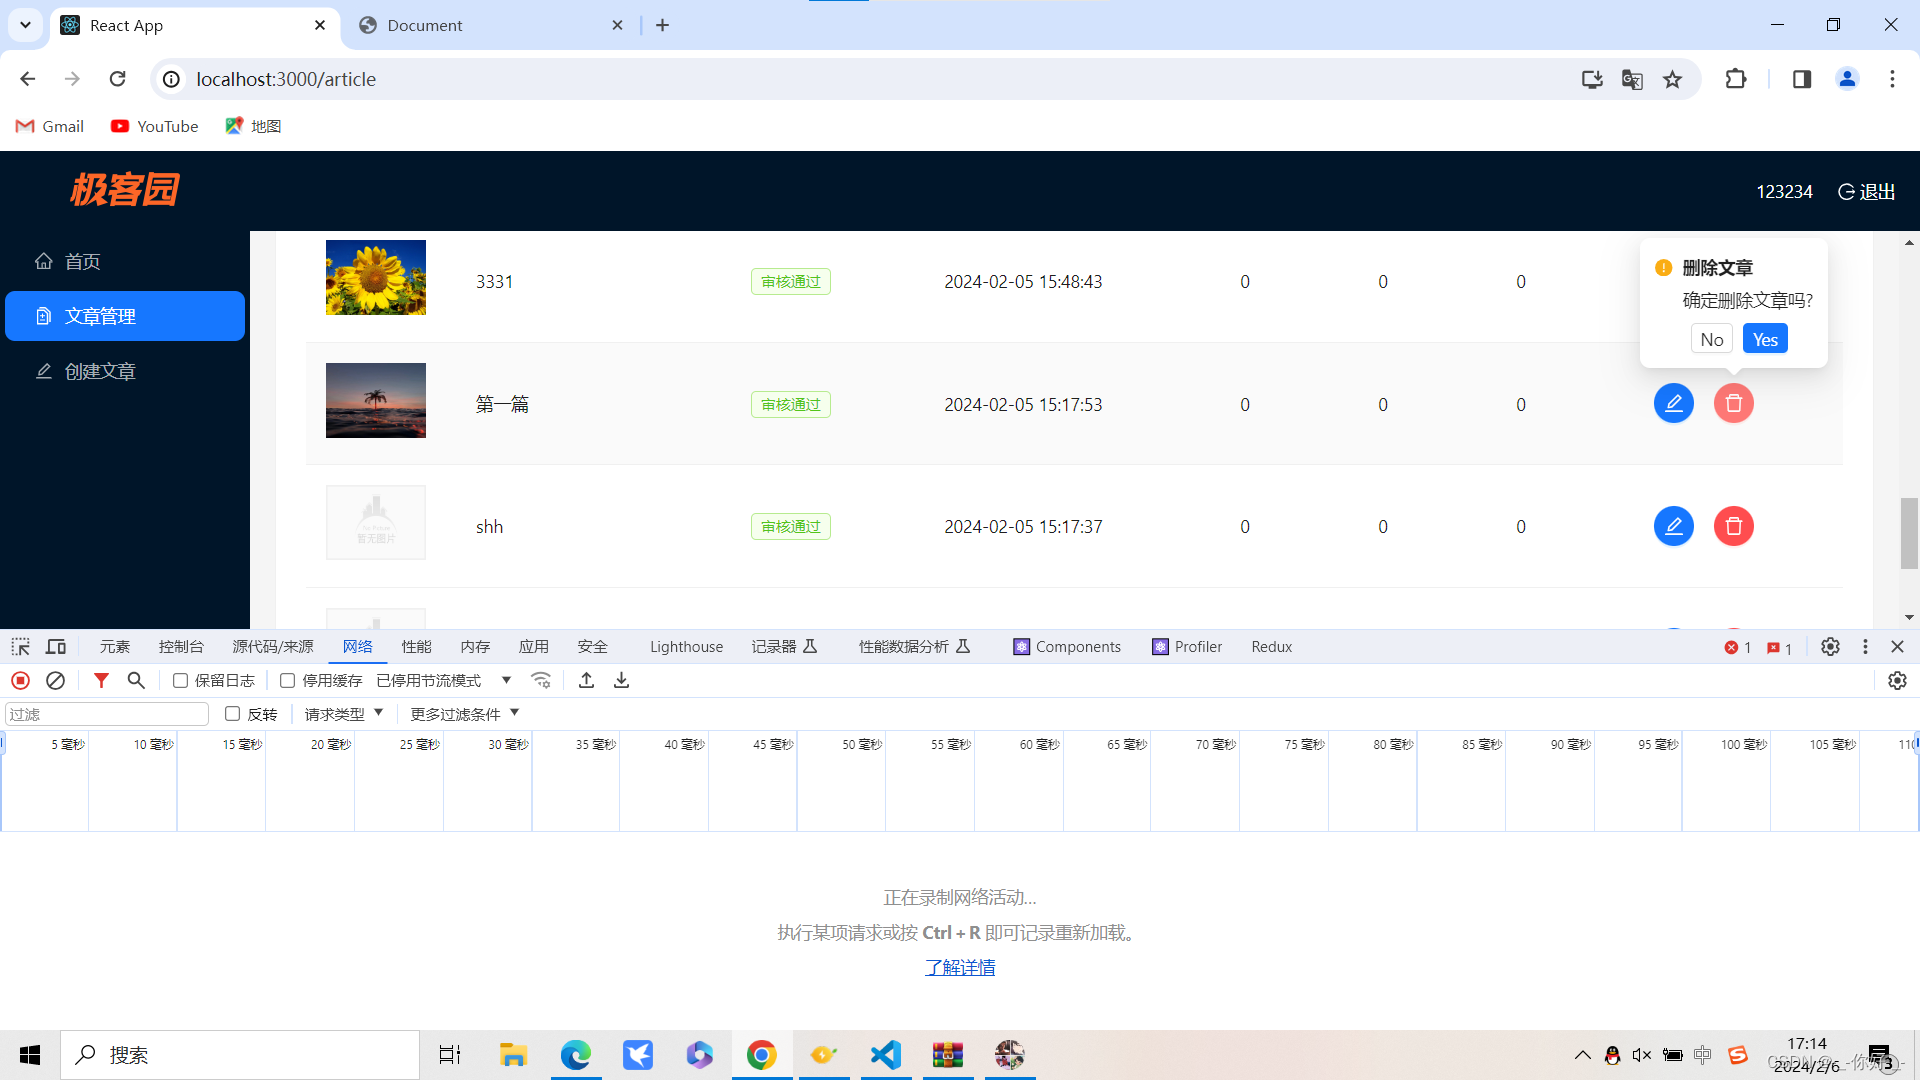Click the sunflower article thumbnail image
1920x1080 pixels.
(375, 278)
